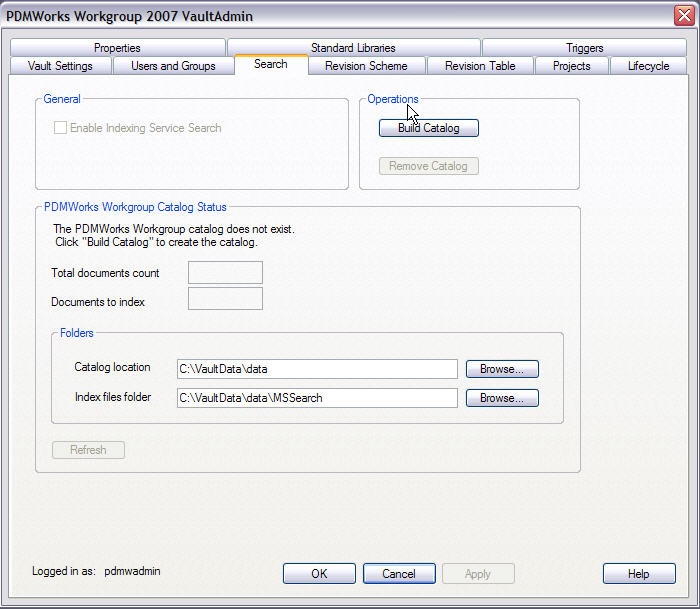Click the Remove Catalog button
The image size is (700, 609).
tap(429, 166)
